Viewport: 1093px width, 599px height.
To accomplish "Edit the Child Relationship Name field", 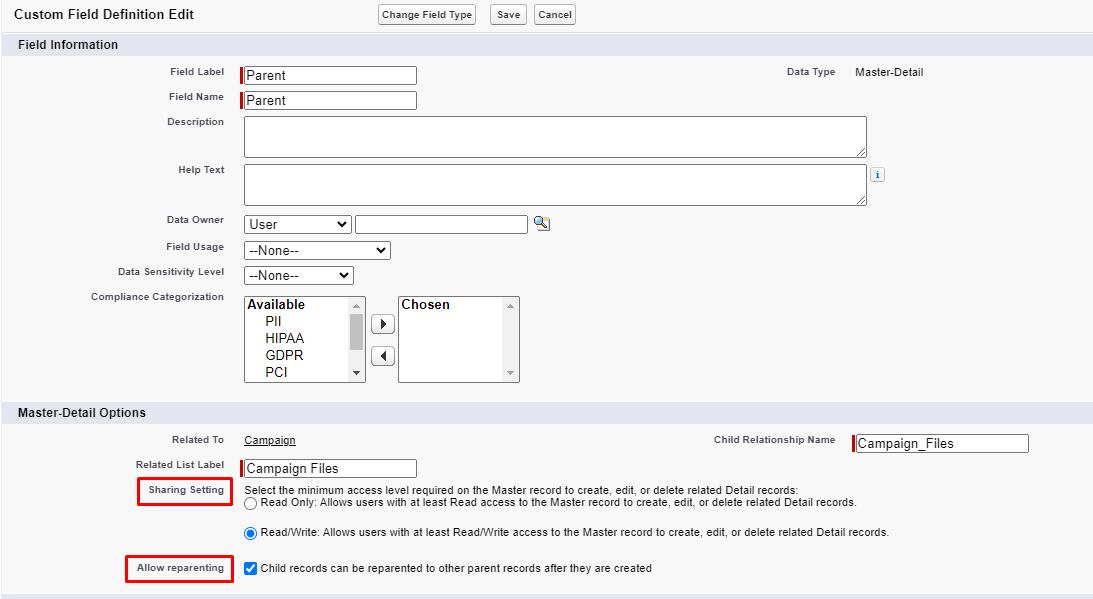I will pyautogui.click(x=942, y=443).
